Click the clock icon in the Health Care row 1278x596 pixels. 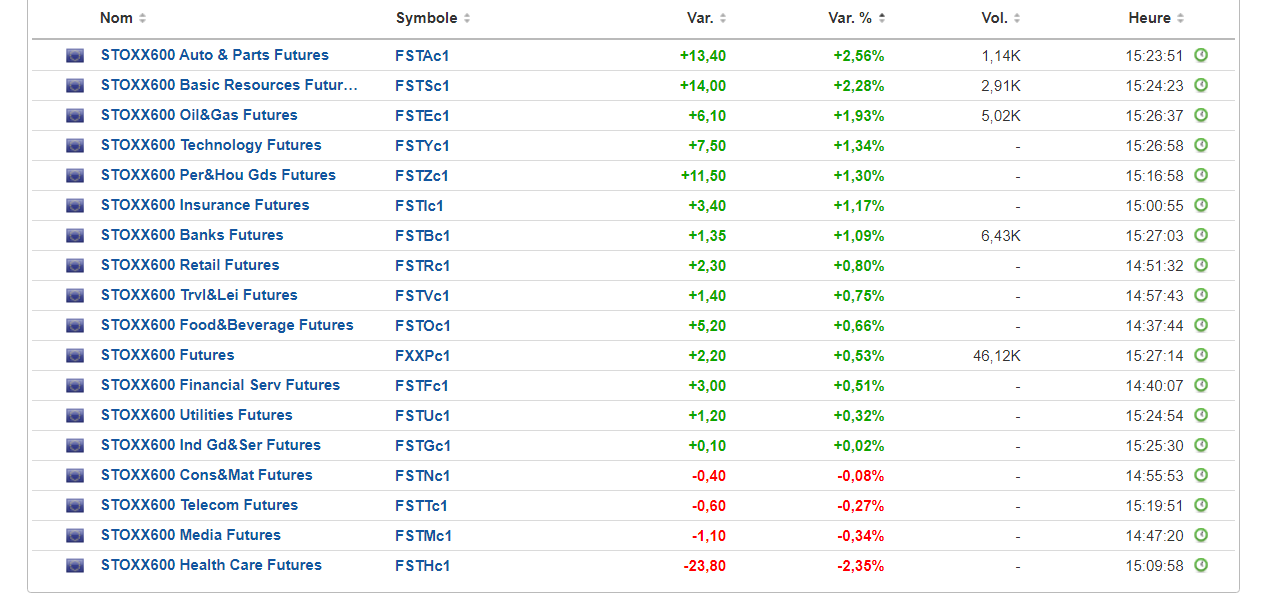point(1201,565)
